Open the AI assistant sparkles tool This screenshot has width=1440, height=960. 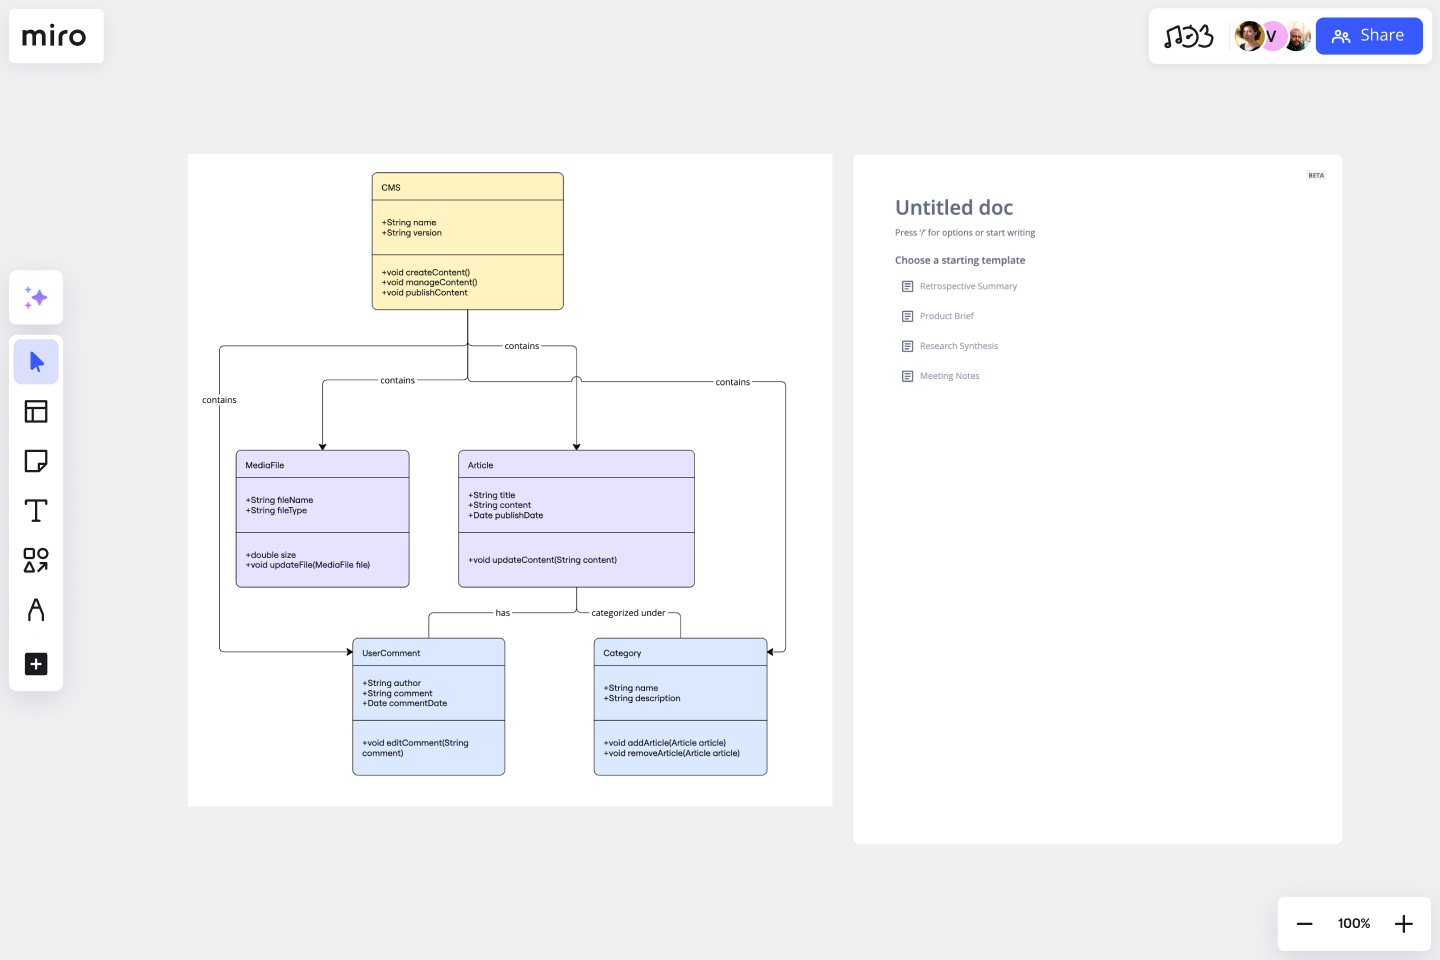pos(36,297)
